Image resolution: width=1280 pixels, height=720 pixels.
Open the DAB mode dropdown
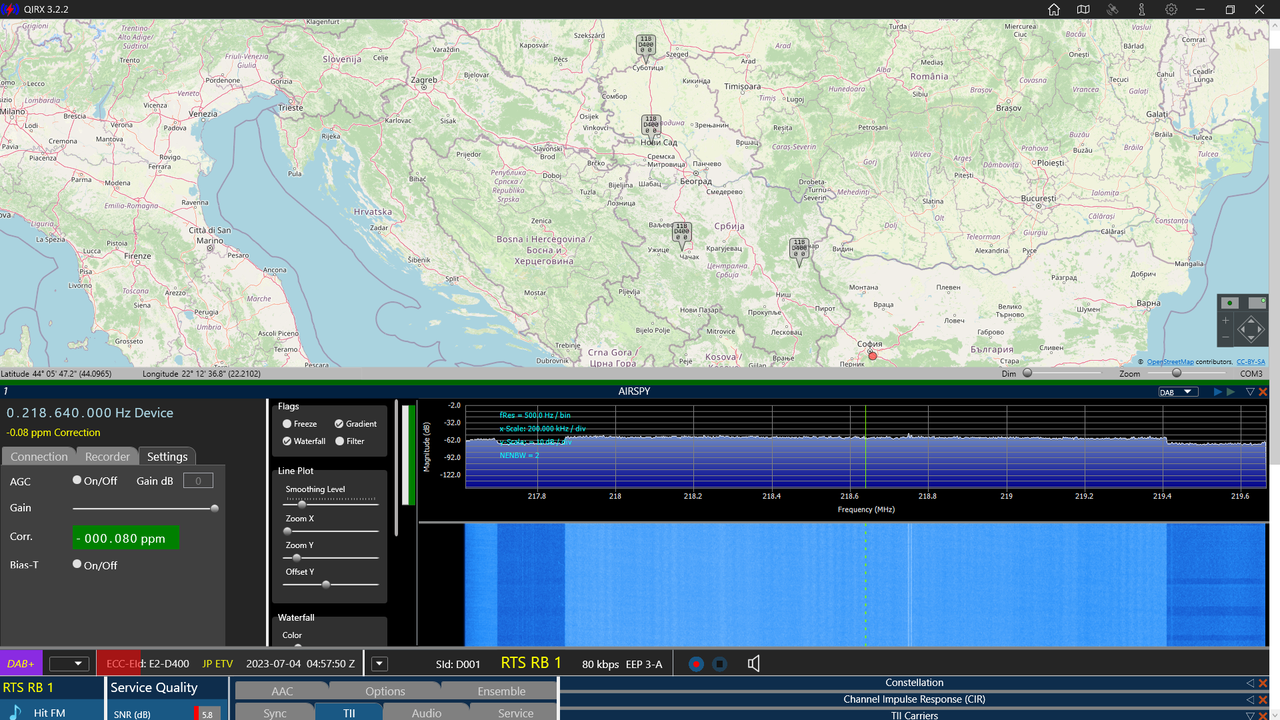(x=1176, y=392)
